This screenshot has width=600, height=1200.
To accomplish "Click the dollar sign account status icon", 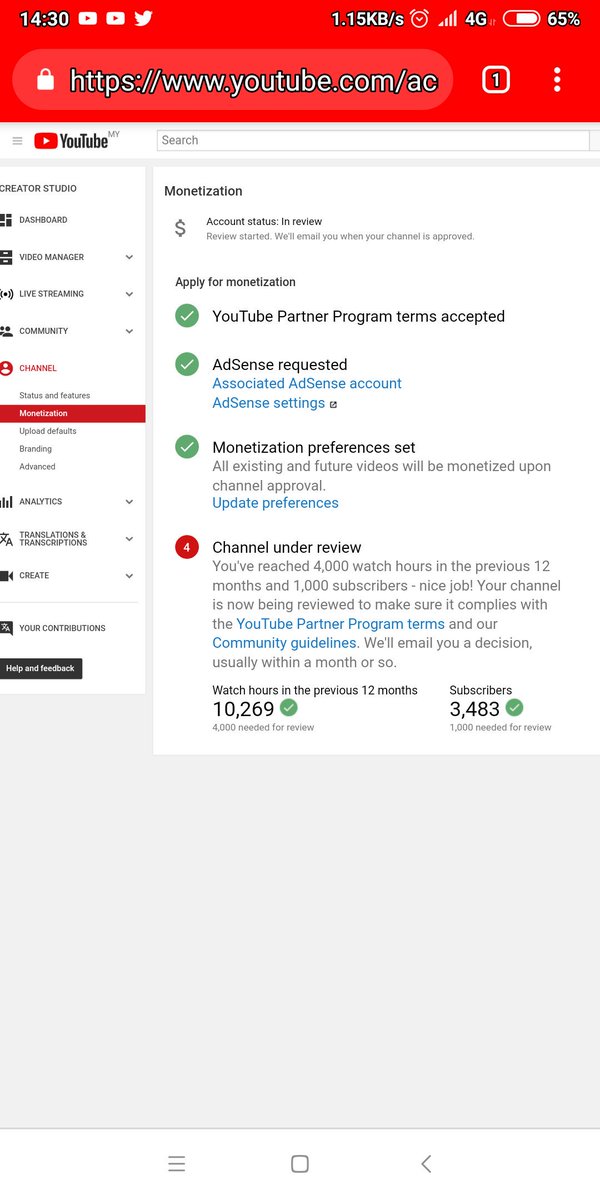I will (x=180, y=228).
